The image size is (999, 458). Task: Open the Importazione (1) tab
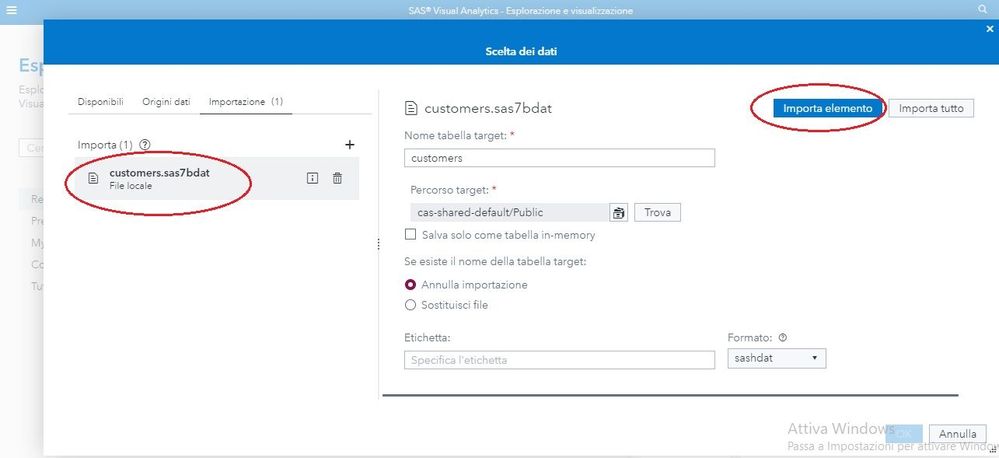click(x=245, y=102)
